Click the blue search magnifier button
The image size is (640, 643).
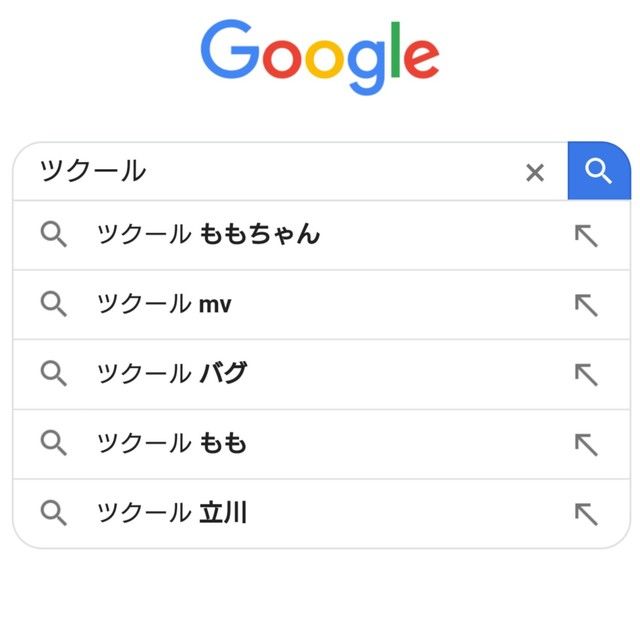coord(599,171)
